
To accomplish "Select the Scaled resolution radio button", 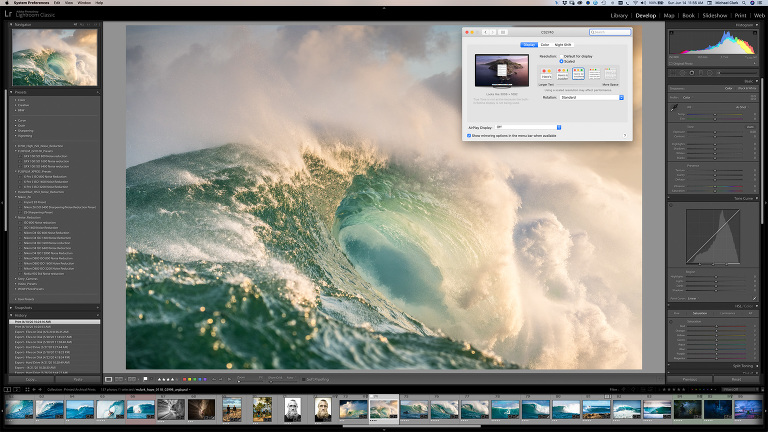I will tap(561, 61).
